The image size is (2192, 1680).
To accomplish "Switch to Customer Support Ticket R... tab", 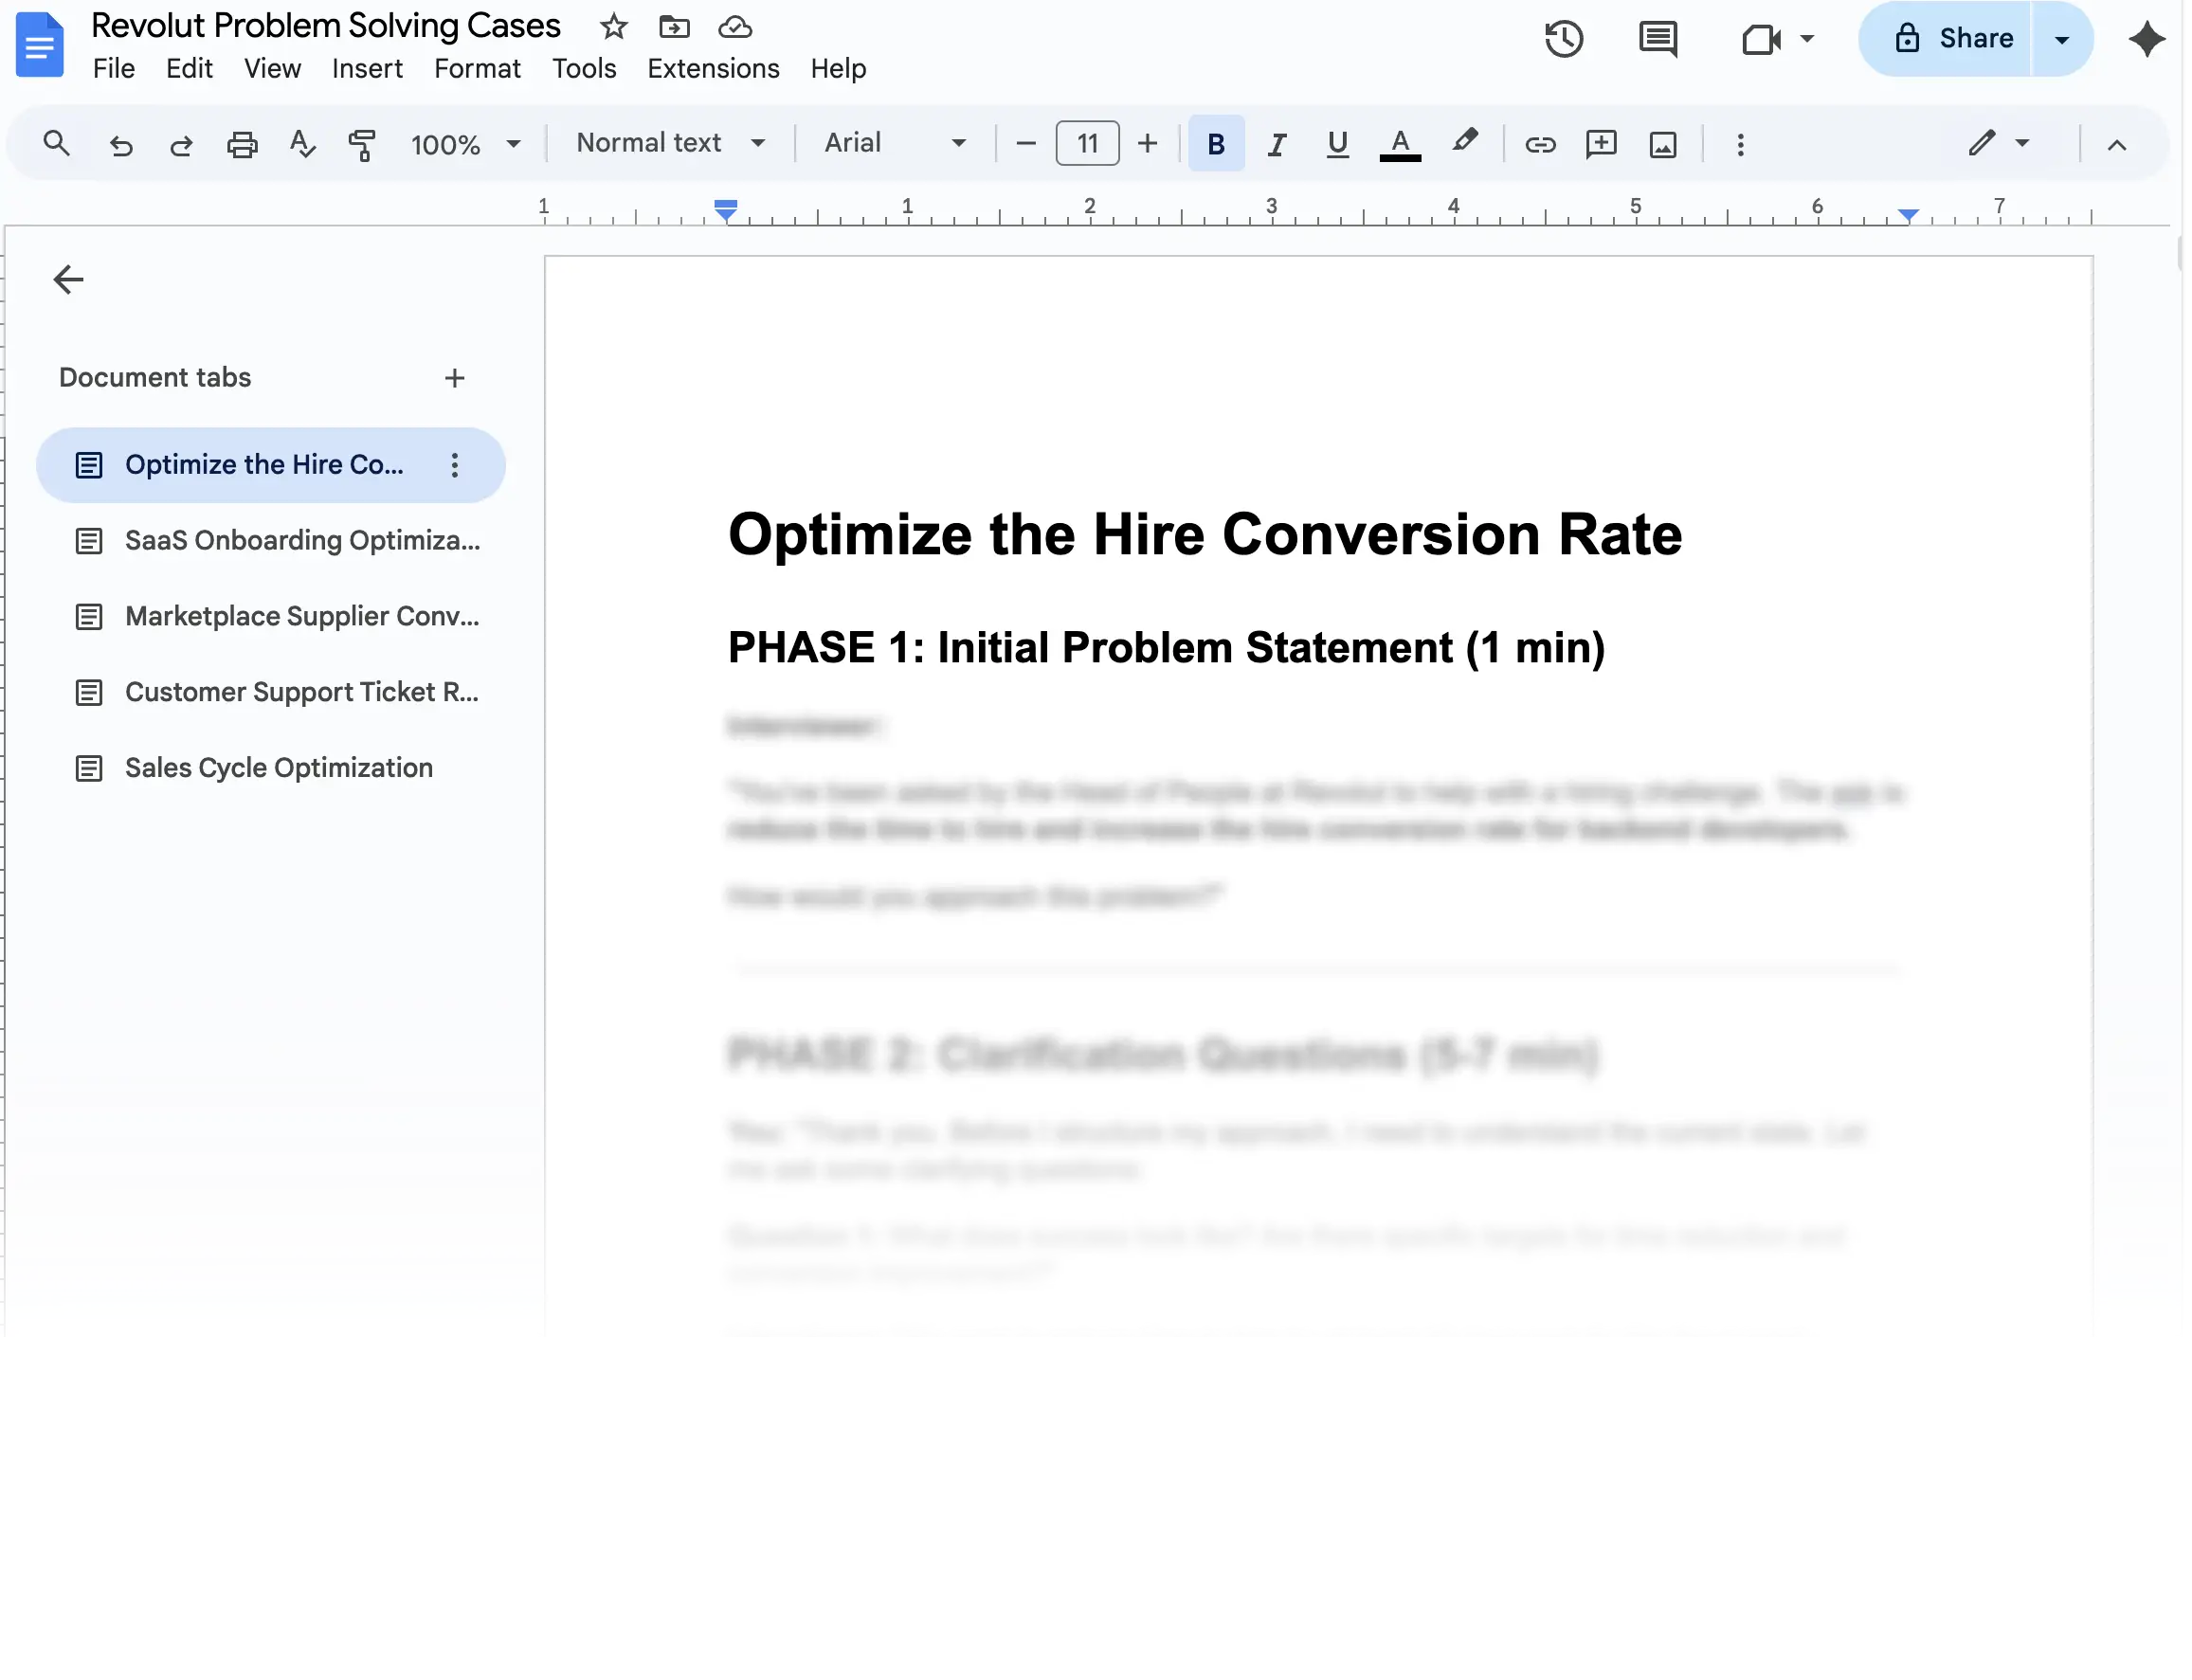I will click(271, 693).
